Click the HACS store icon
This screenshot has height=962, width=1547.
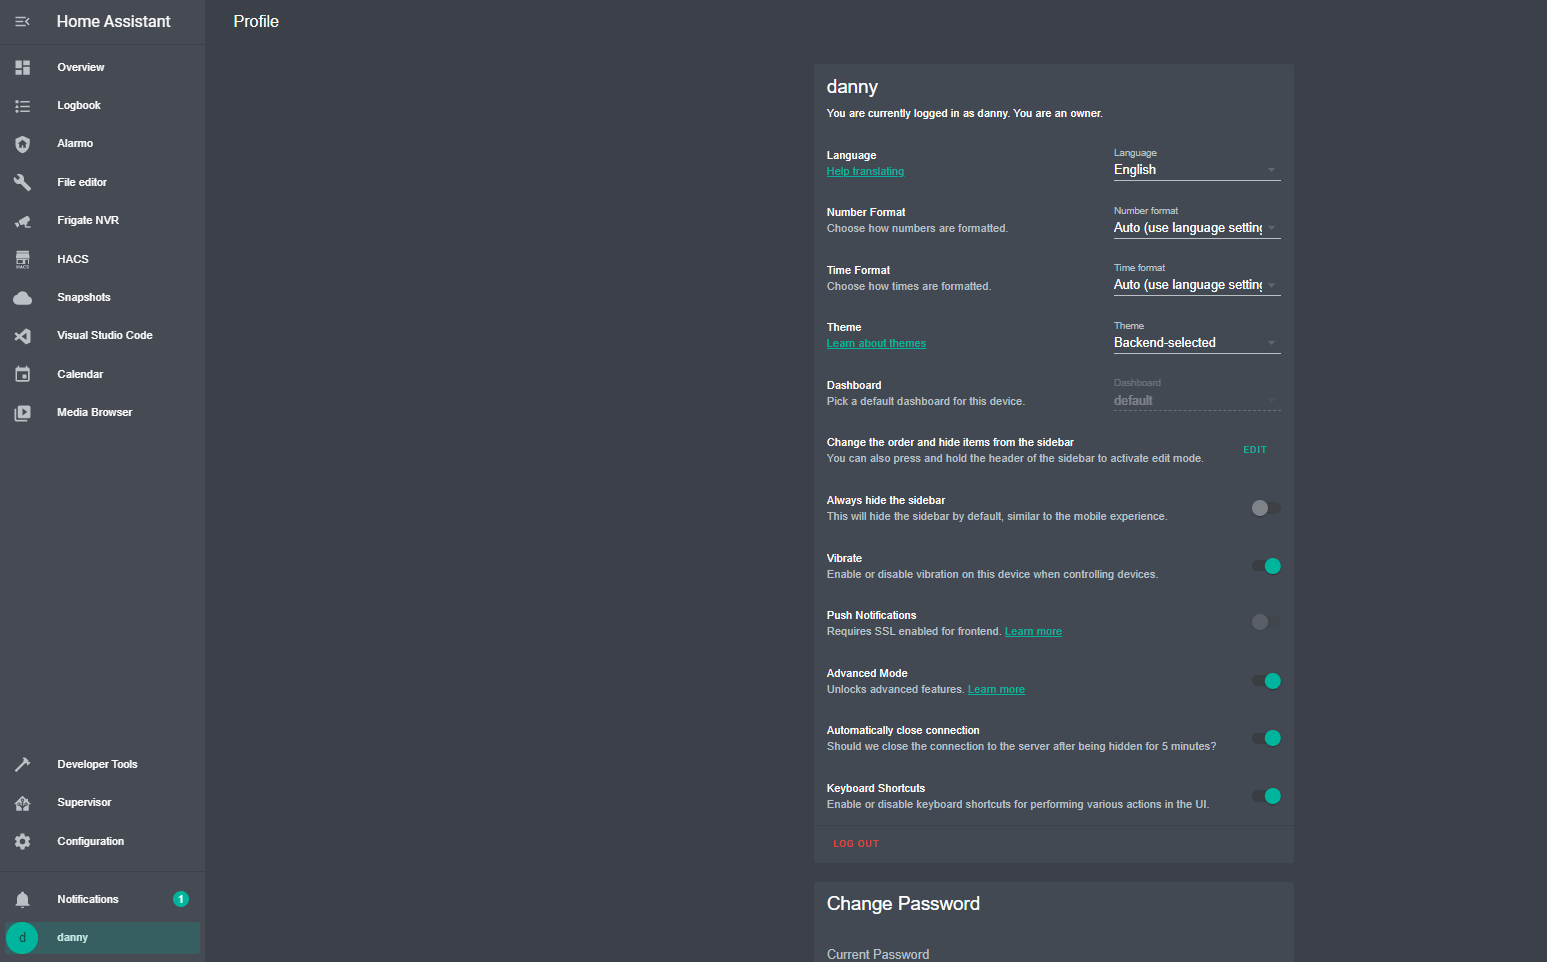pos(22,259)
